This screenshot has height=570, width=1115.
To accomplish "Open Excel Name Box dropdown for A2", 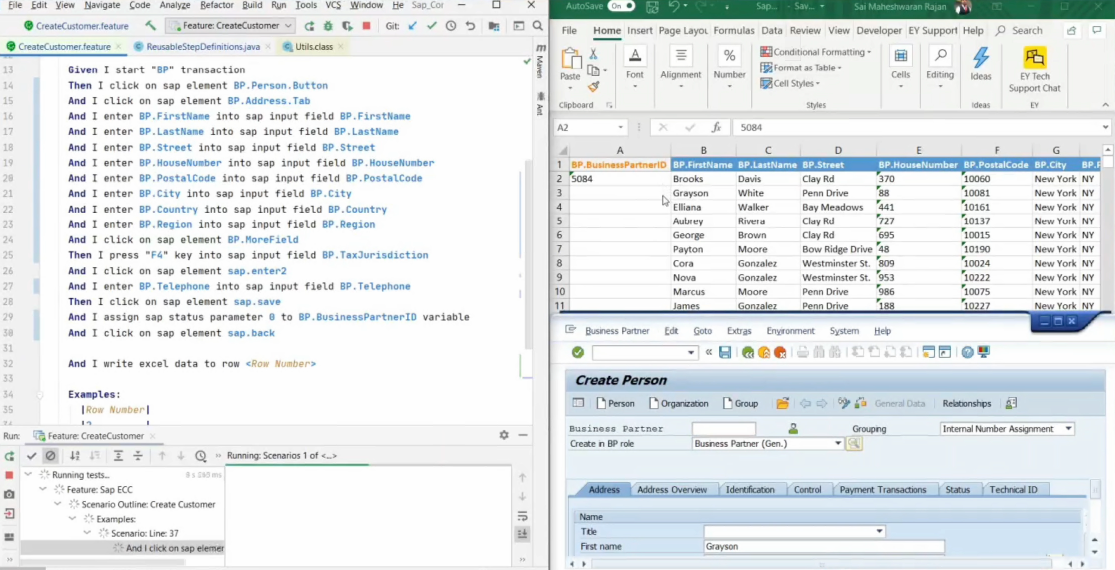I will [x=620, y=127].
